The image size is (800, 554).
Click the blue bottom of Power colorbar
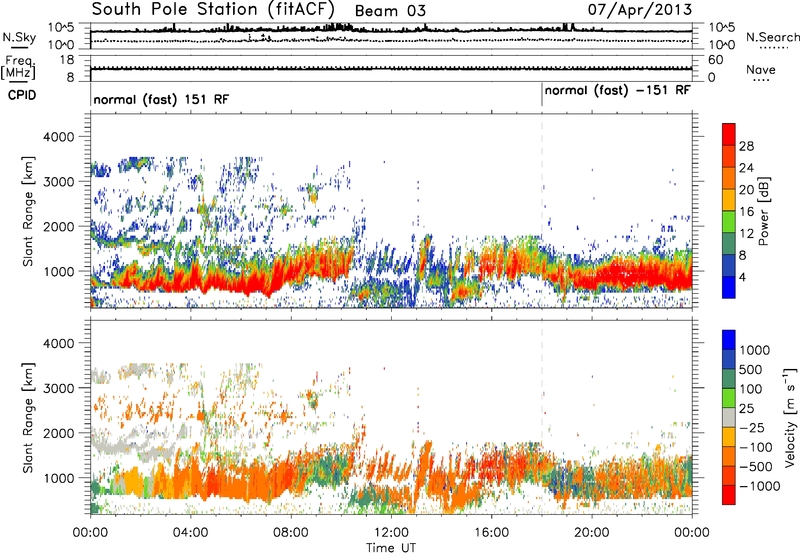729,287
